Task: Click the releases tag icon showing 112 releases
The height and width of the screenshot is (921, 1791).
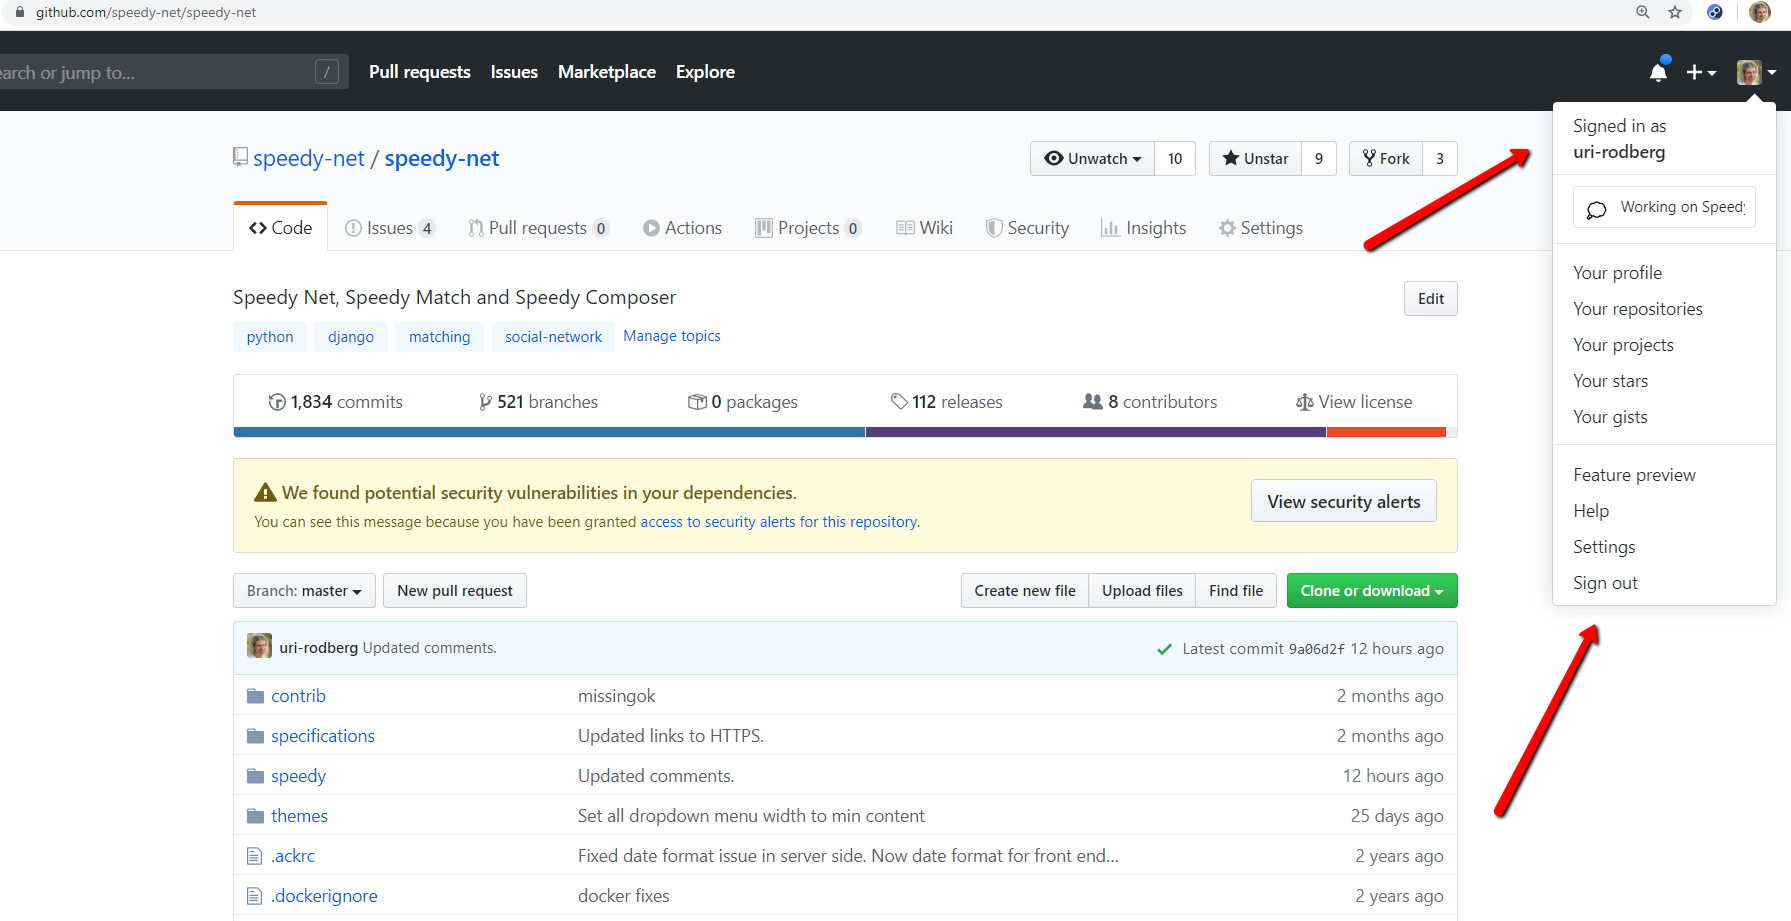Action: coord(899,401)
